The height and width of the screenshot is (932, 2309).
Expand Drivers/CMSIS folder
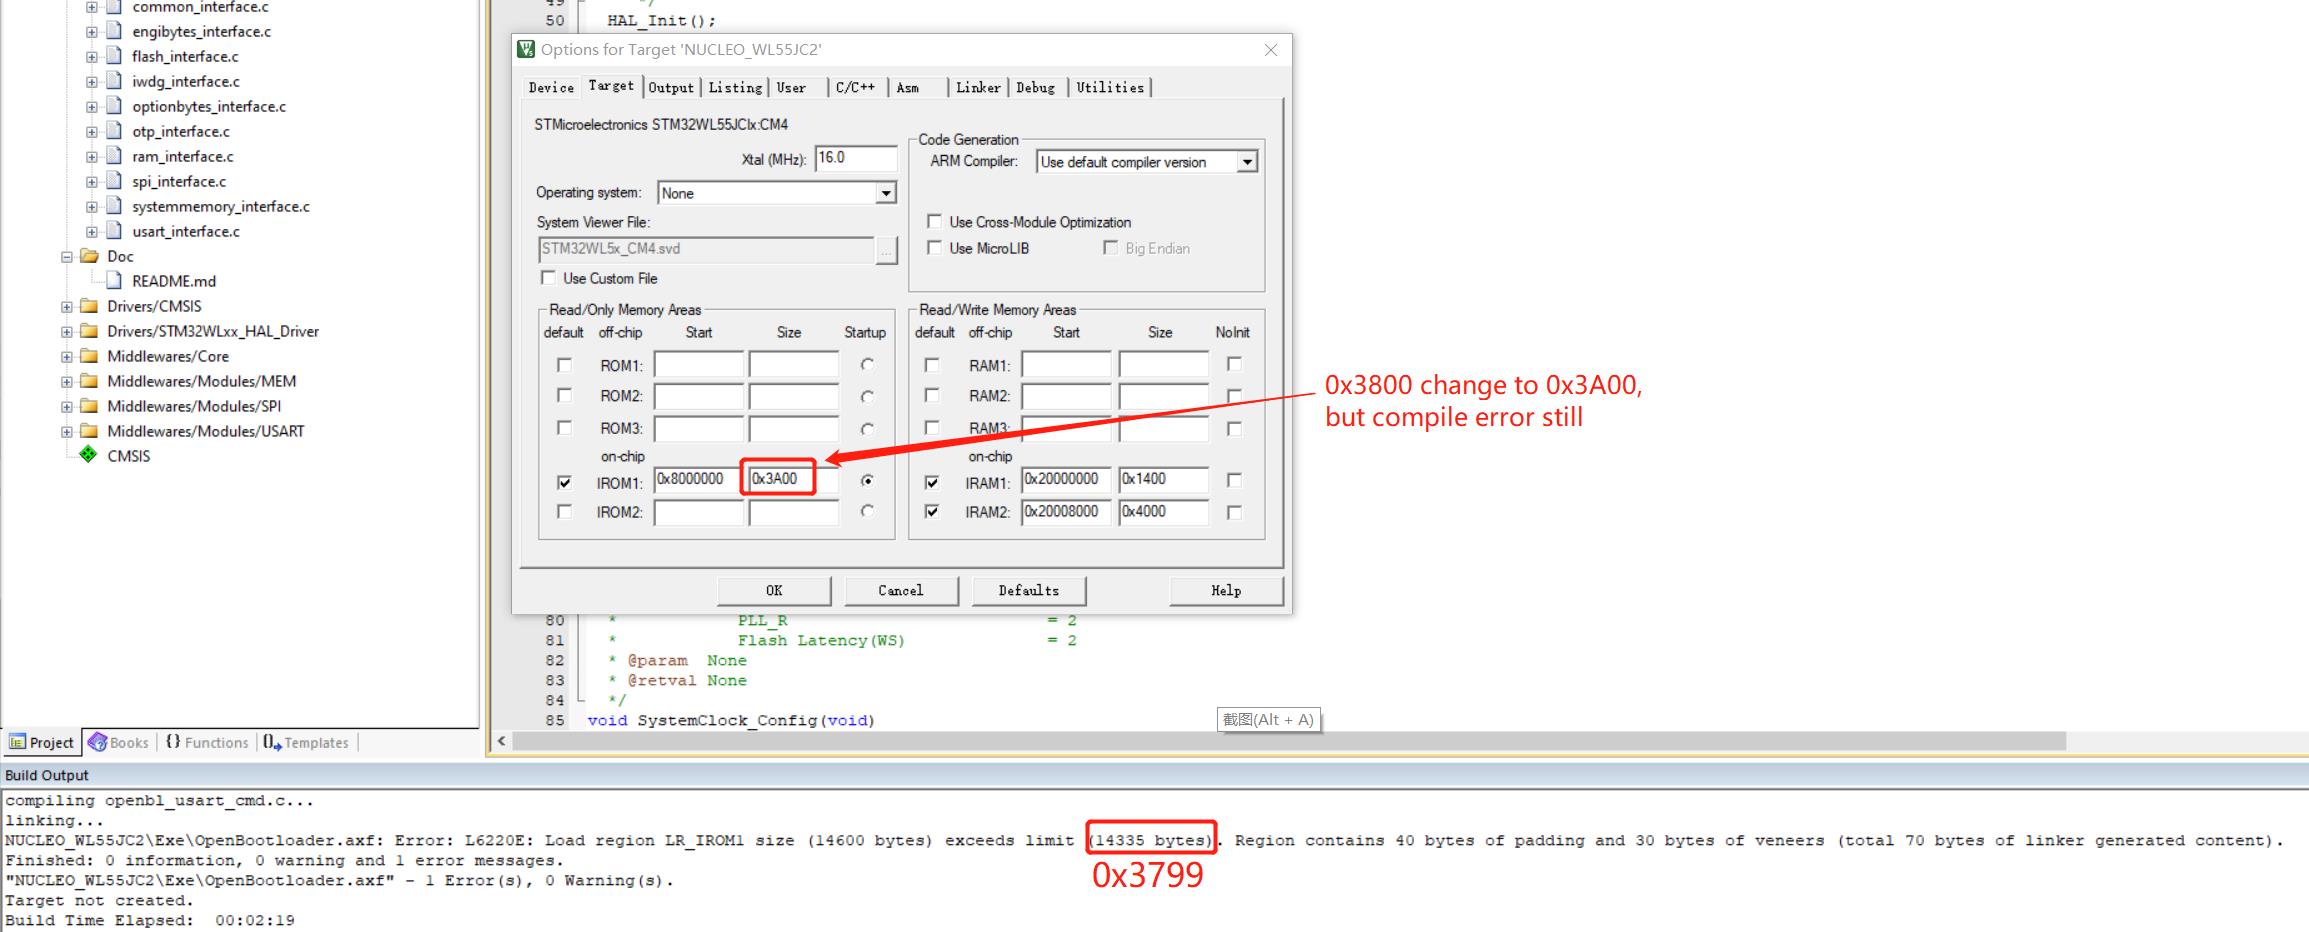pos(67,307)
